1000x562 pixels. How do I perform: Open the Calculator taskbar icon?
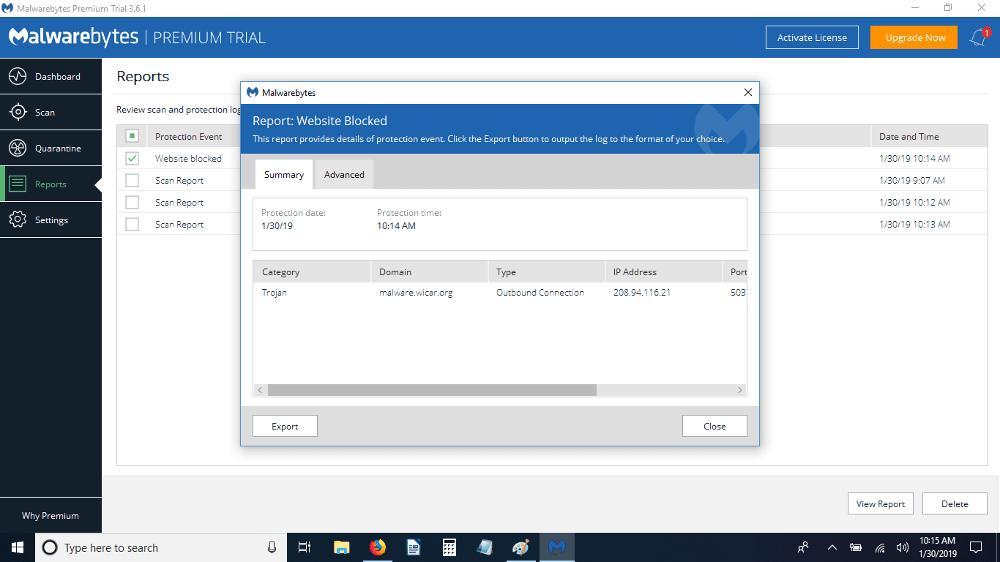click(449, 547)
